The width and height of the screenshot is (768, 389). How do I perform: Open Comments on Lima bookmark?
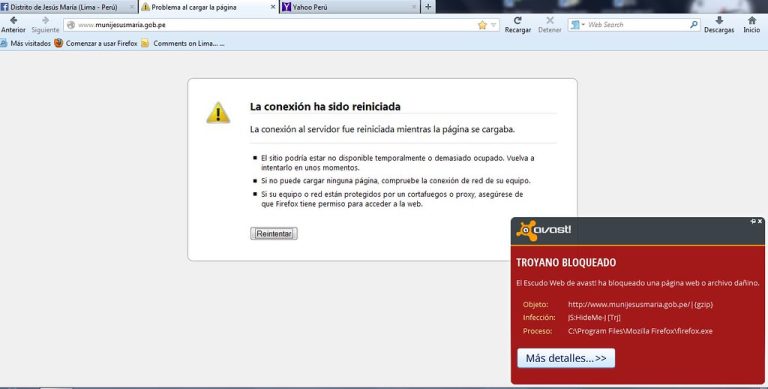pos(183,43)
